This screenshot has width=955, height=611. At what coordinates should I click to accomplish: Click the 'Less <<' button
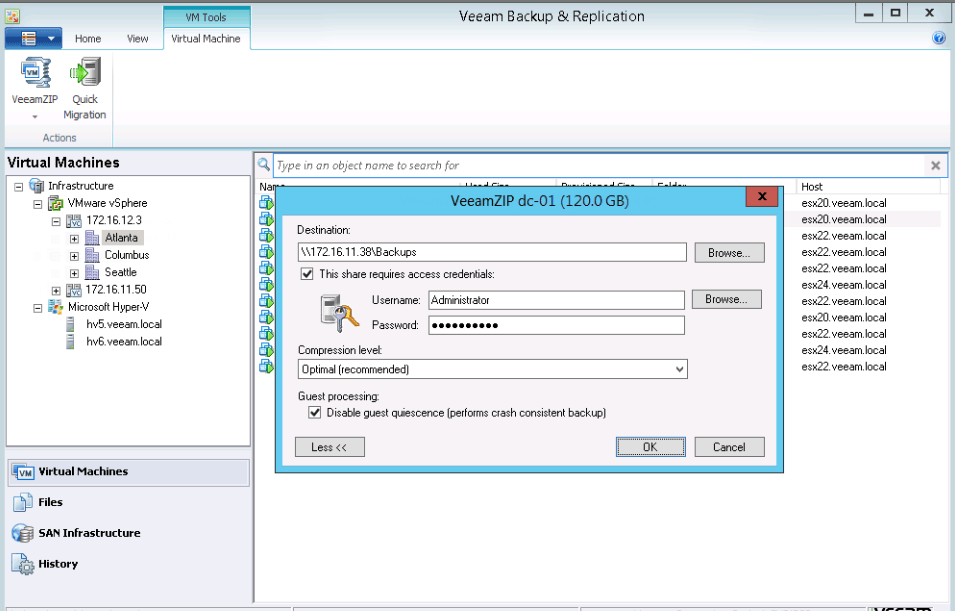pos(329,447)
